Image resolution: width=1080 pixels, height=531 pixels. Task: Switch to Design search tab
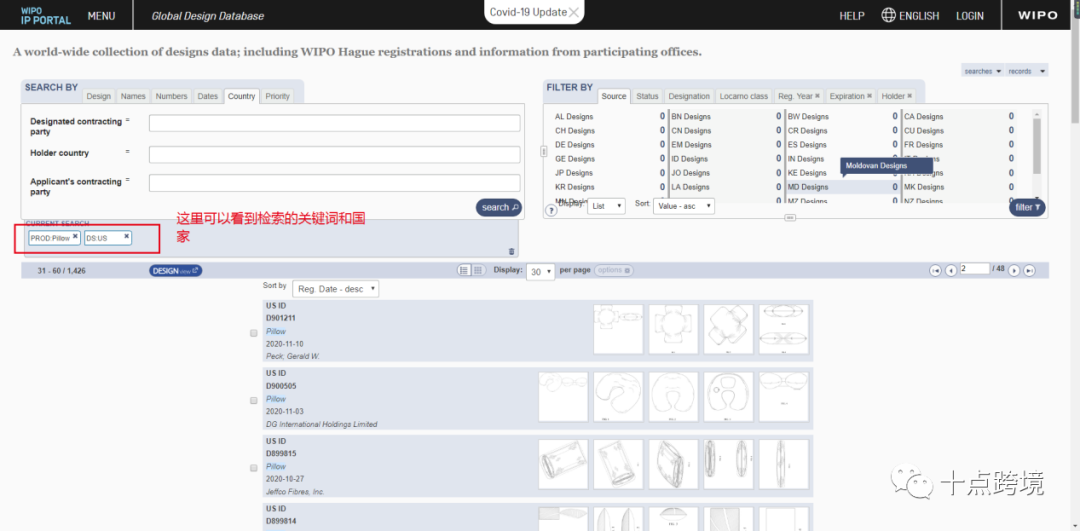(x=98, y=96)
